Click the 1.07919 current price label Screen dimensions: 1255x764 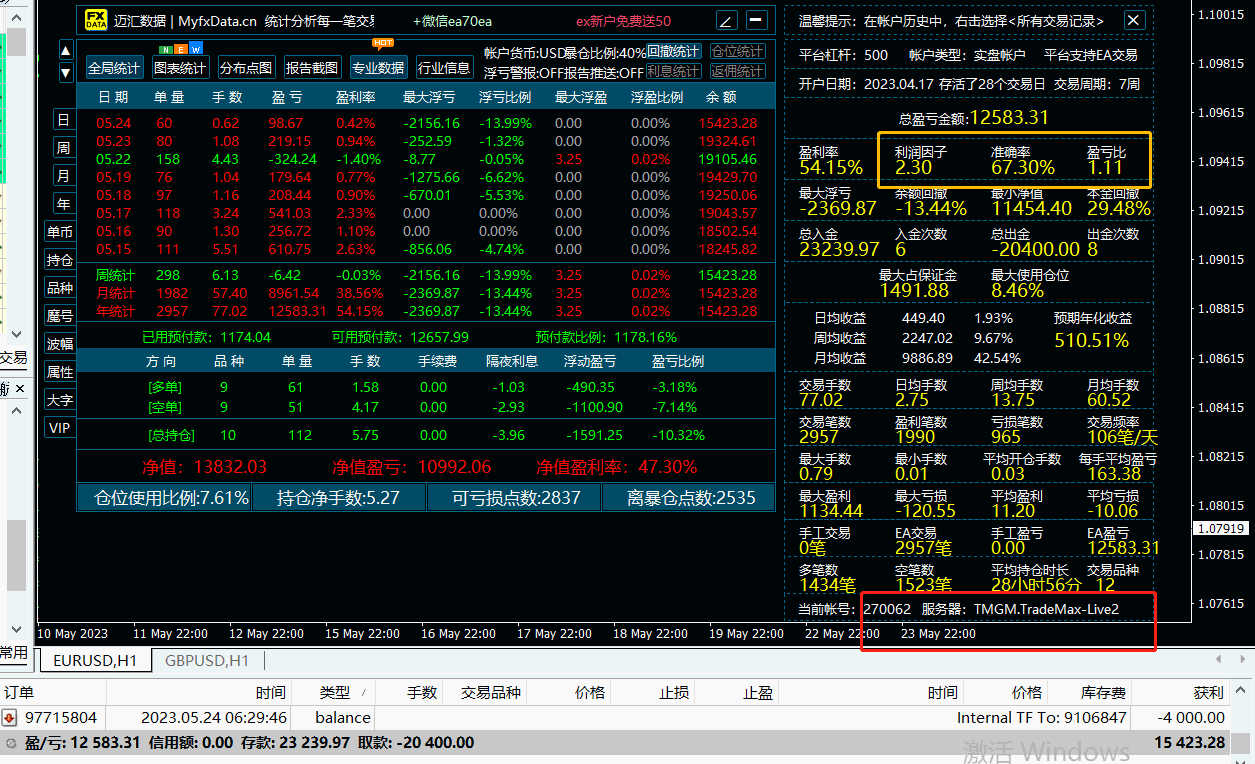point(1219,528)
